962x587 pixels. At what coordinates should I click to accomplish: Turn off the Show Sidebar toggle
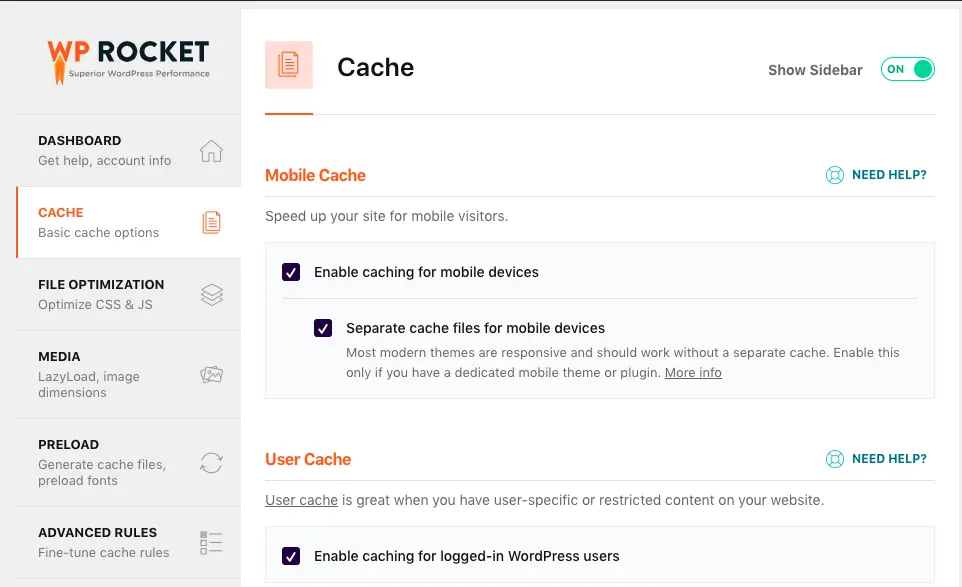[x=907, y=69]
